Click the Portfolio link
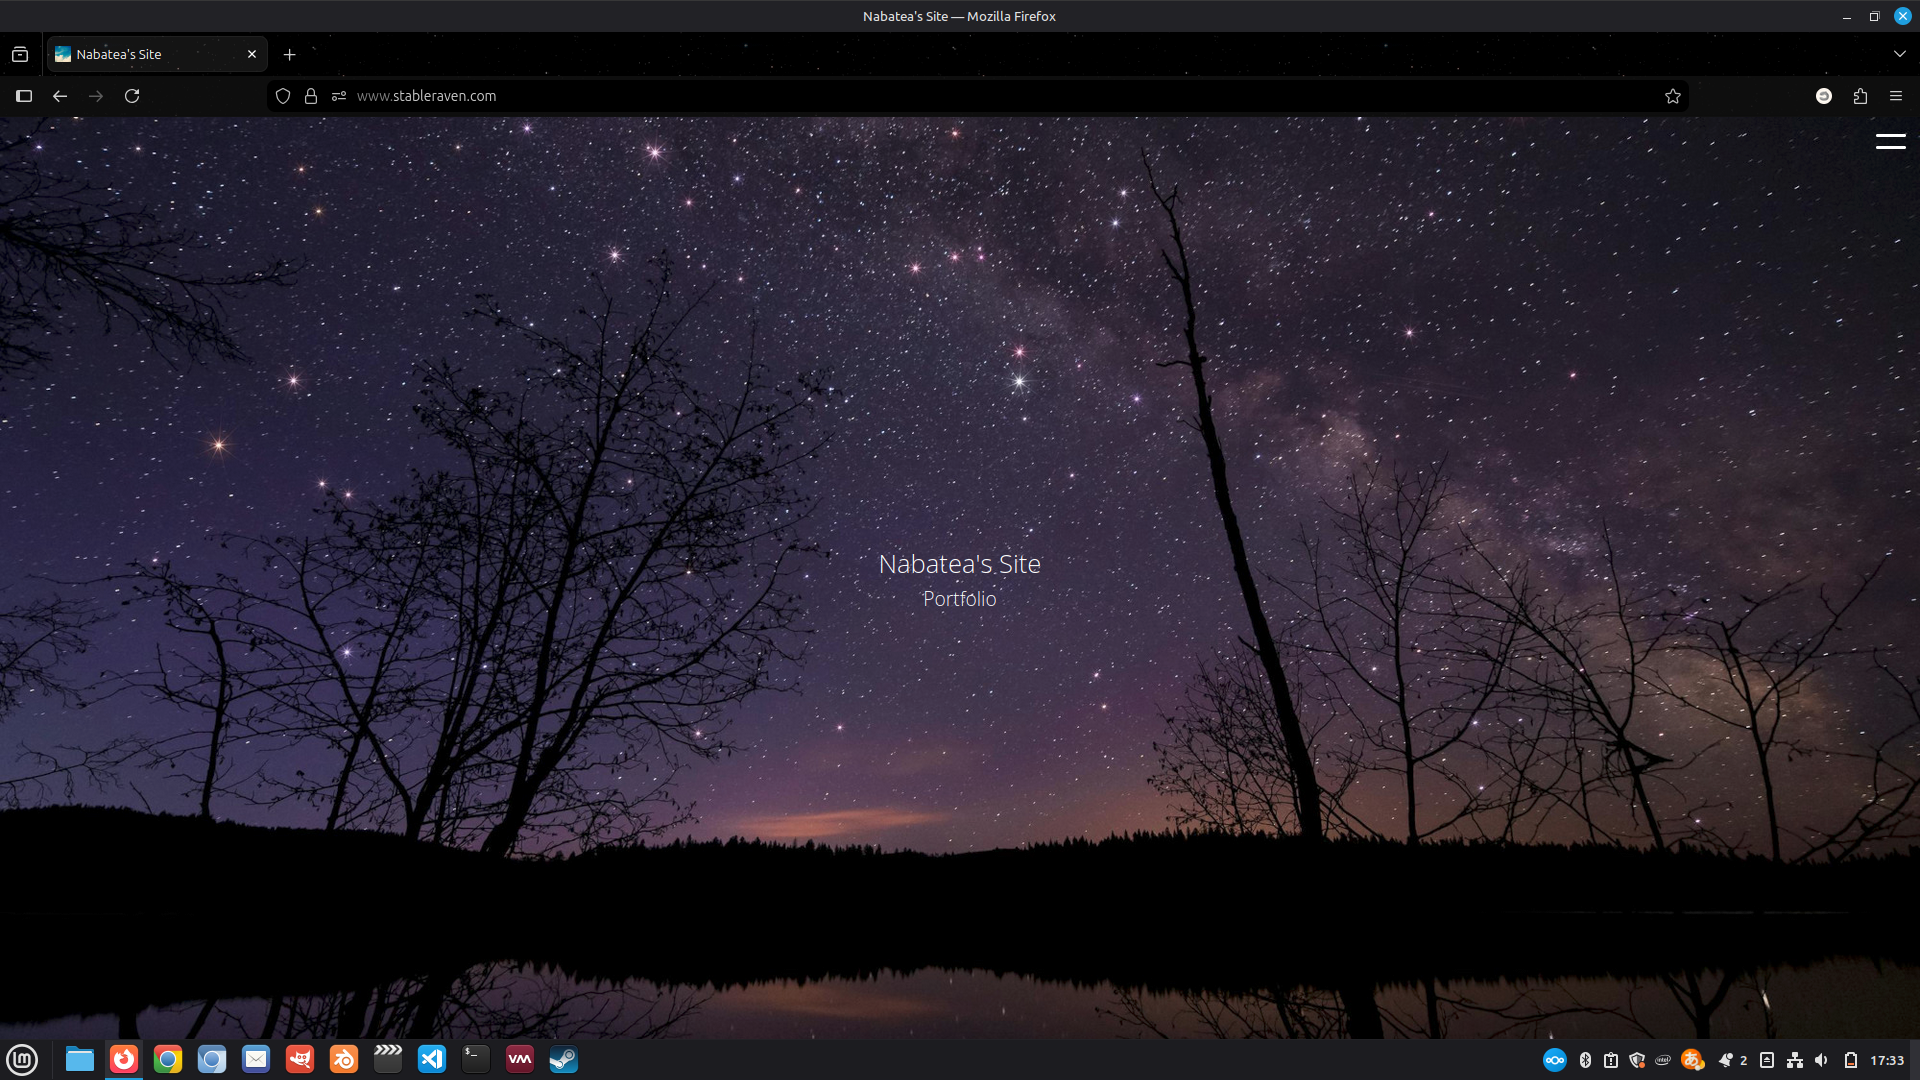 coord(959,599)
